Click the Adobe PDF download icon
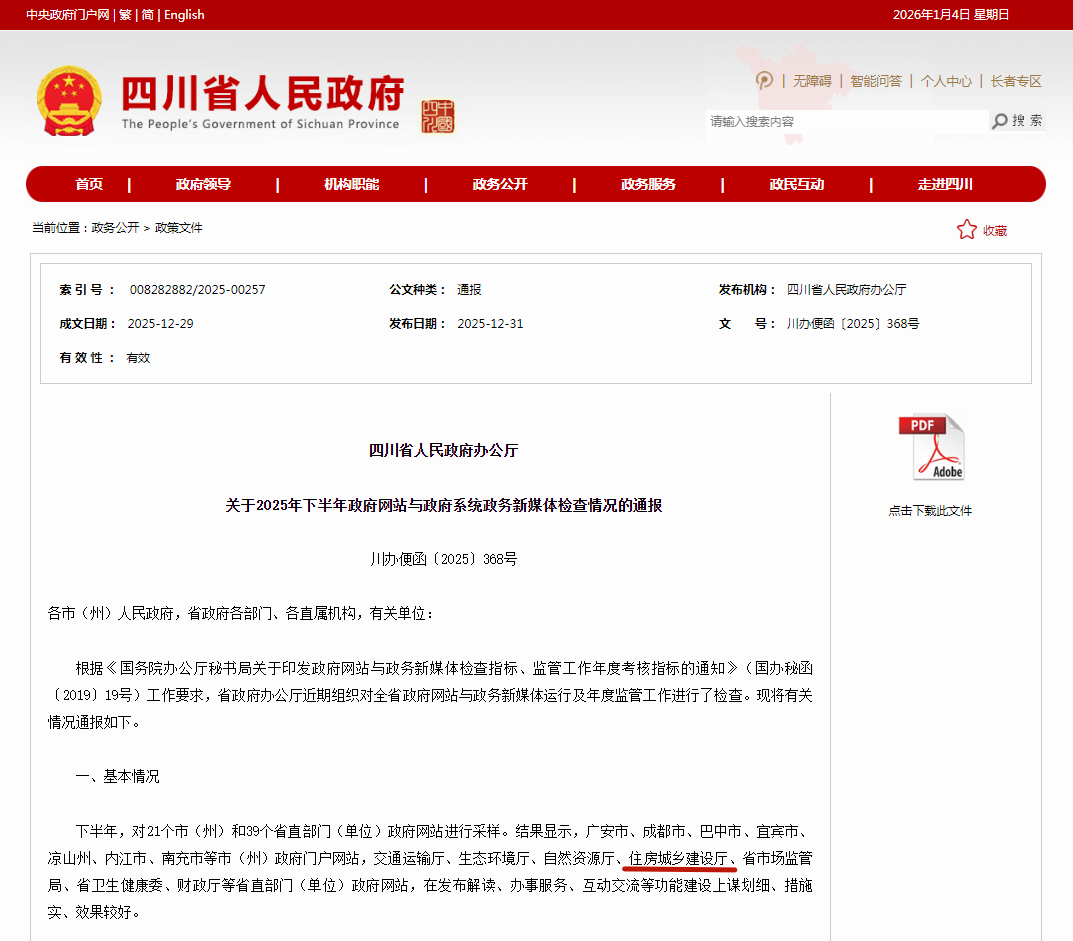 click(x=931, y=448)
